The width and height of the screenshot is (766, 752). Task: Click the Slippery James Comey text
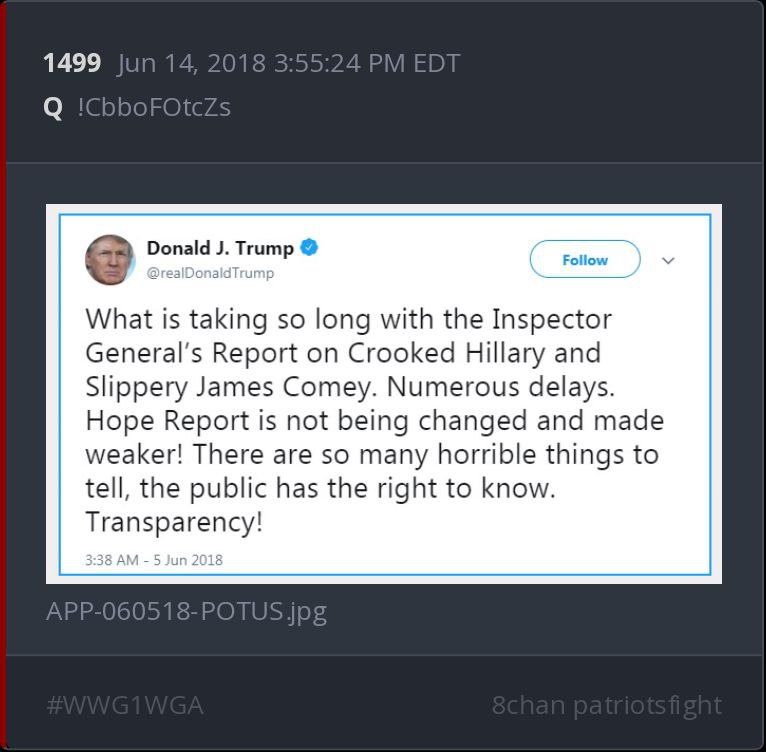tap(232, 387)
